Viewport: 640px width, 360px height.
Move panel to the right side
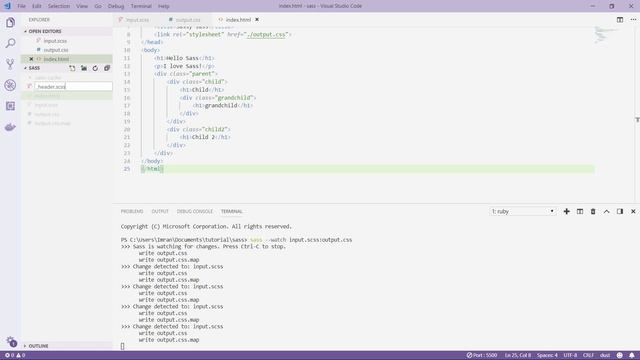[620, 211]
